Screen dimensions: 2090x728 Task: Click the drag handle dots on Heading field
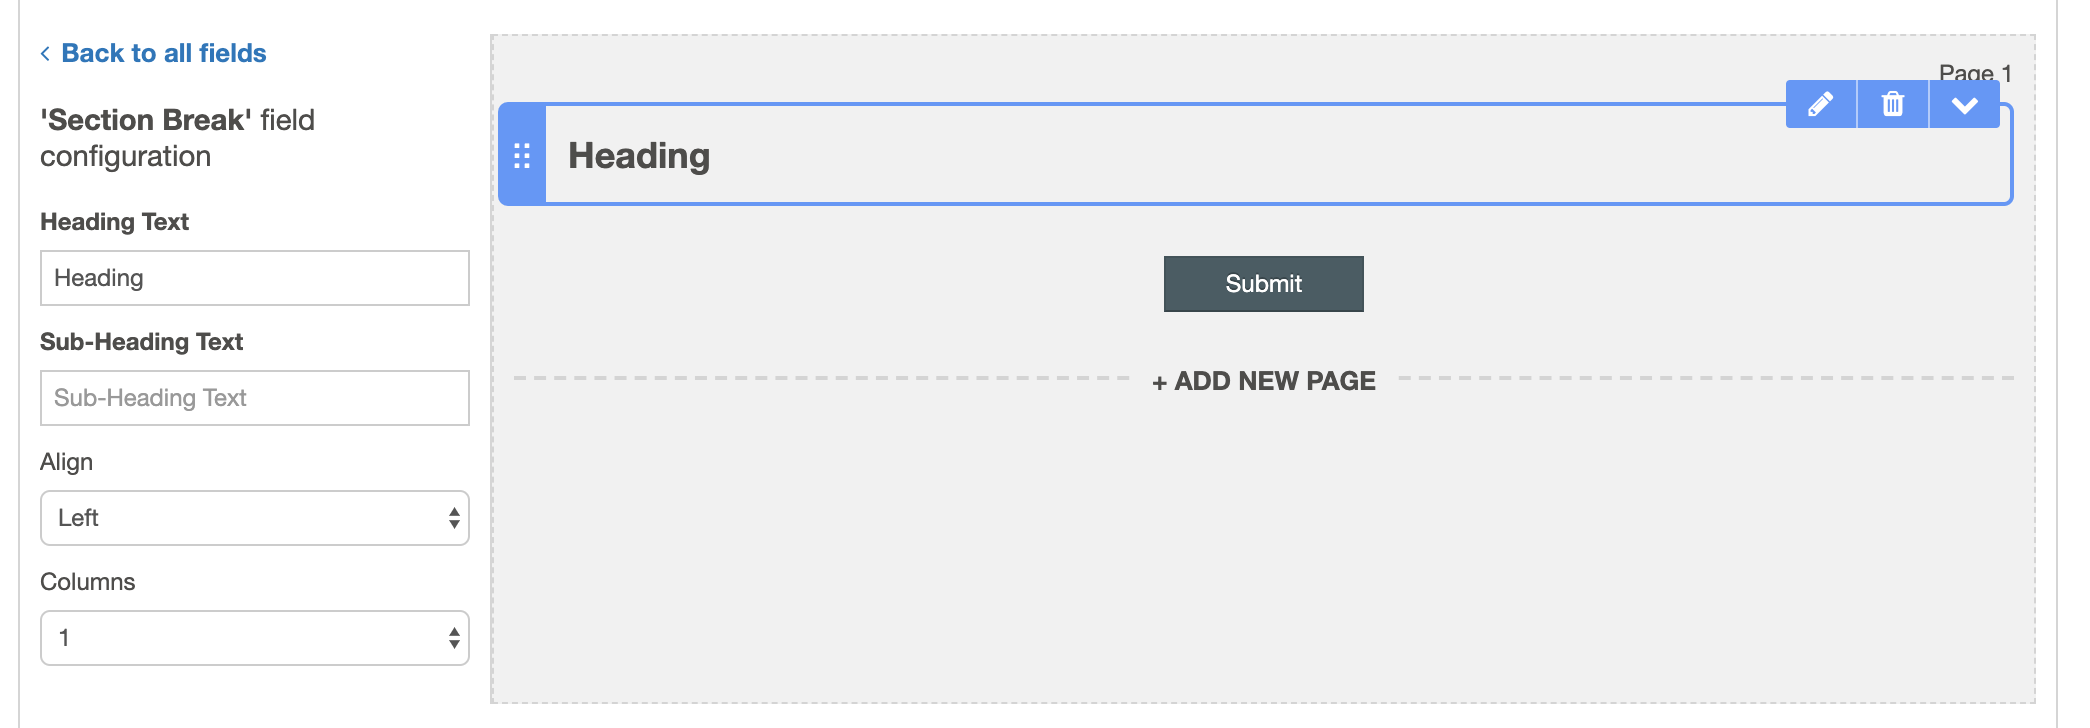[x=522, y=155]
